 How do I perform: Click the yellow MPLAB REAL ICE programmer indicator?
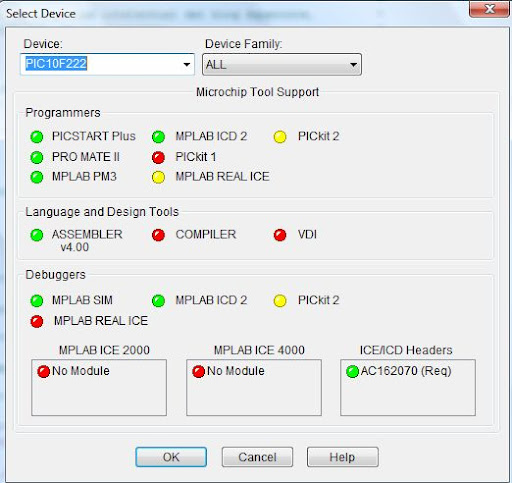point(158,177)
